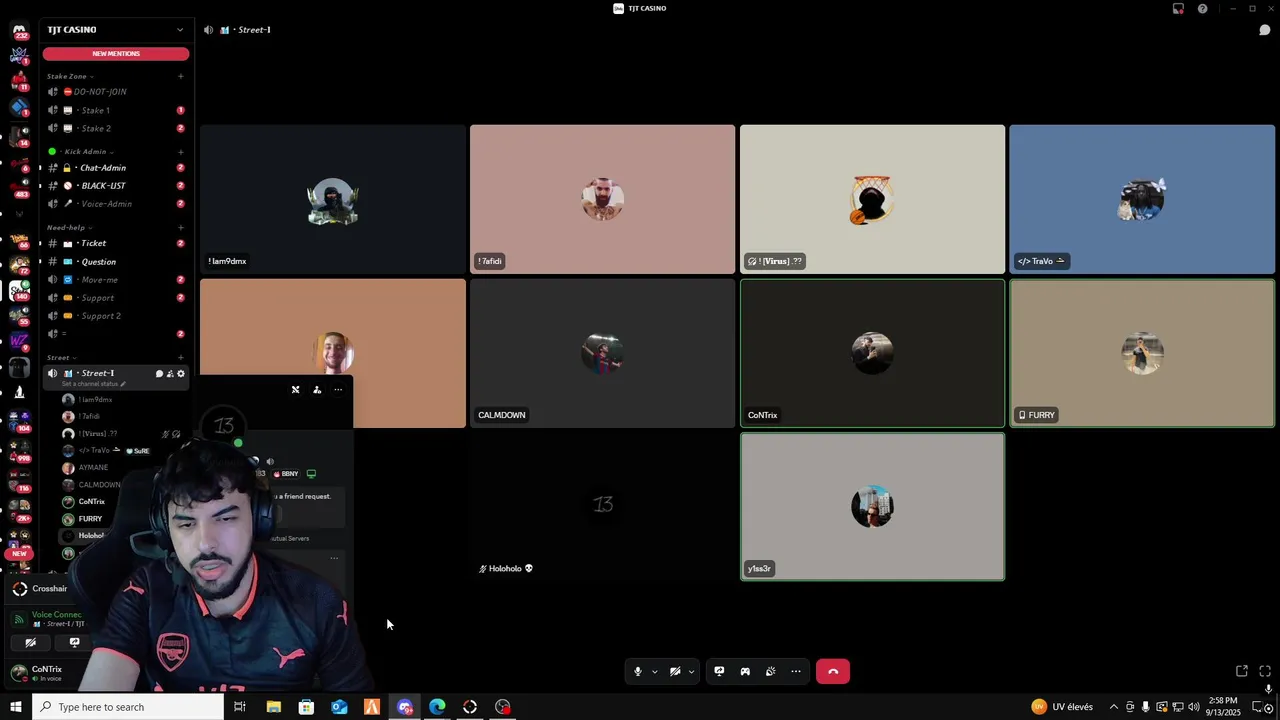Viewport: 1280px width, 720px height.
Task: Open microphone input options arrow
Action: 654,672
